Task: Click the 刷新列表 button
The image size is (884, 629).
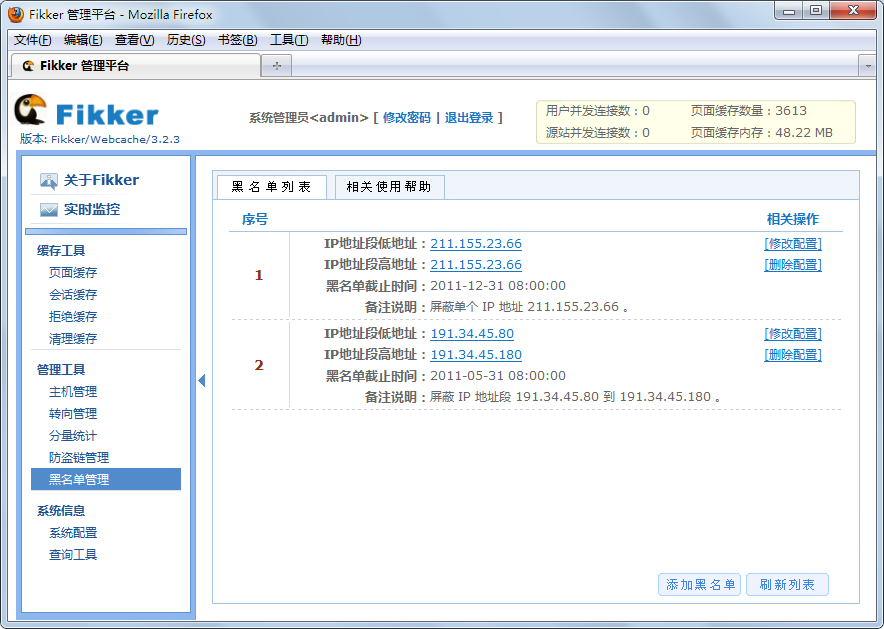Action: click(787, 584)
